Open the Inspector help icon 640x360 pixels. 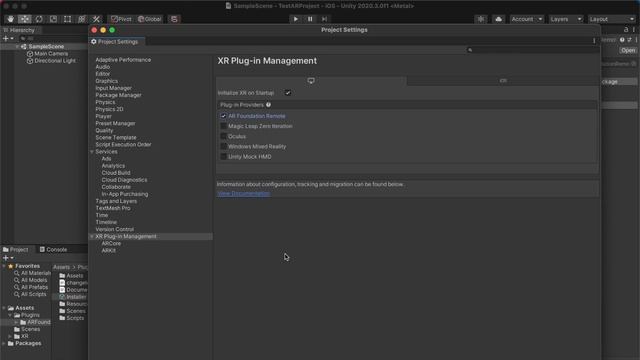622,40
